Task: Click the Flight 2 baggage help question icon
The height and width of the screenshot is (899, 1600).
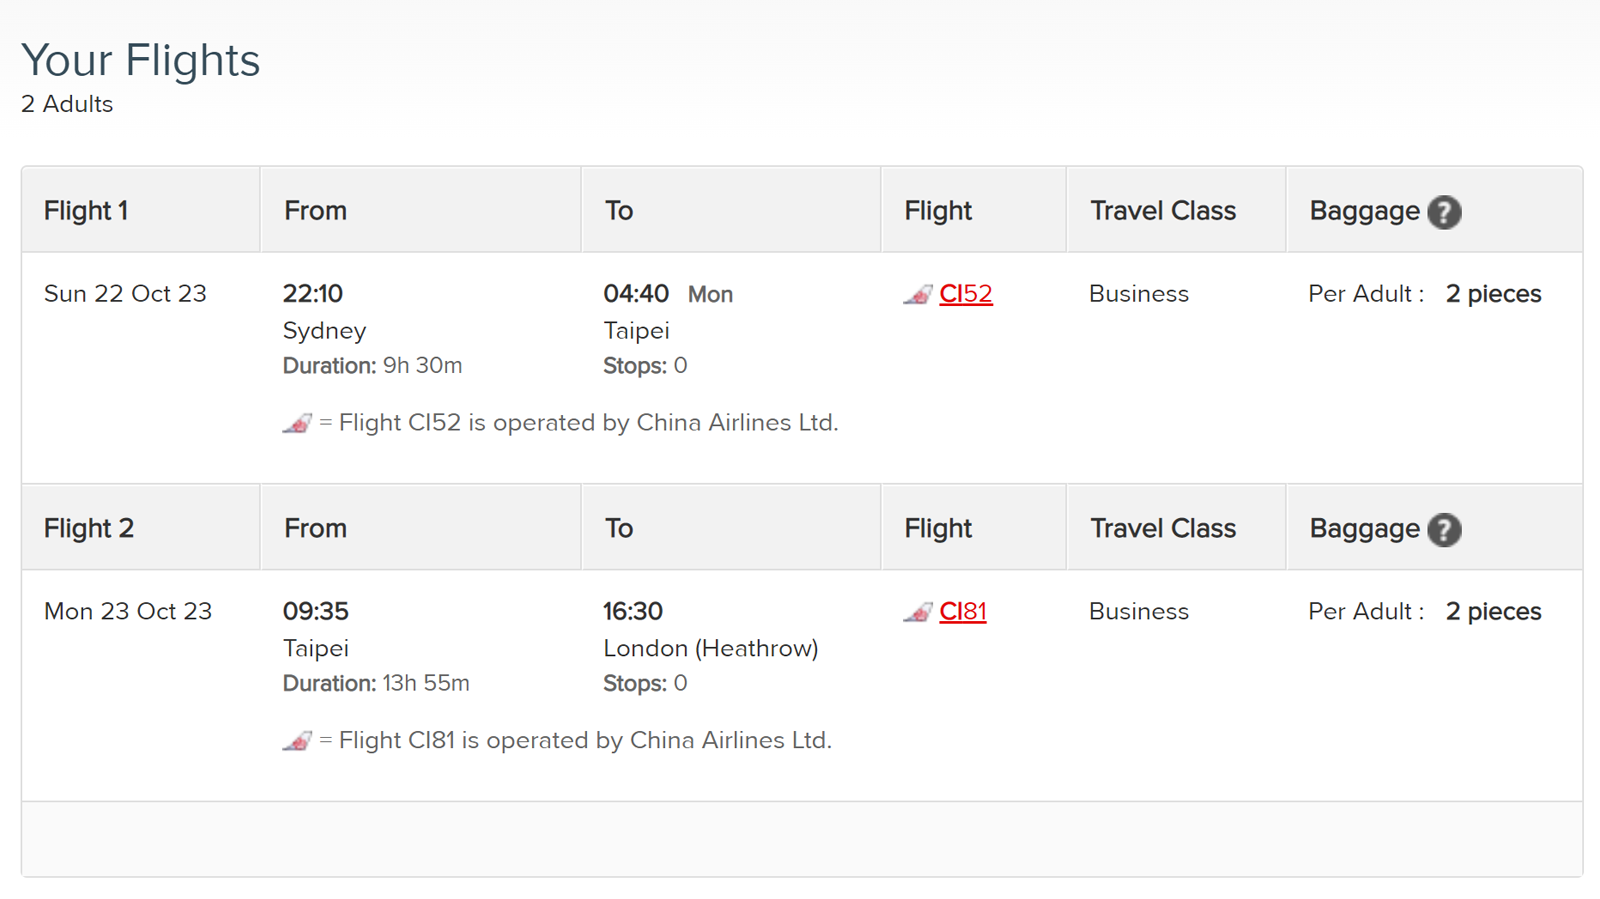Action: click(1444, 530)
